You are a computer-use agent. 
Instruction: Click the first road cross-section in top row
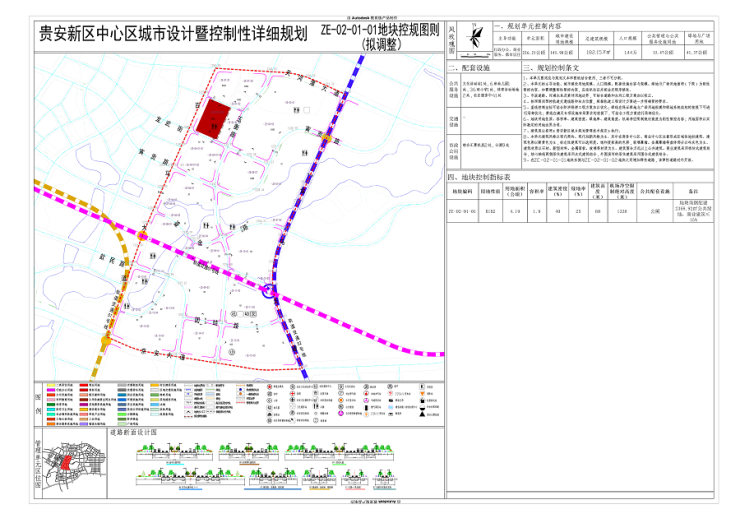[x=174, y=453]
